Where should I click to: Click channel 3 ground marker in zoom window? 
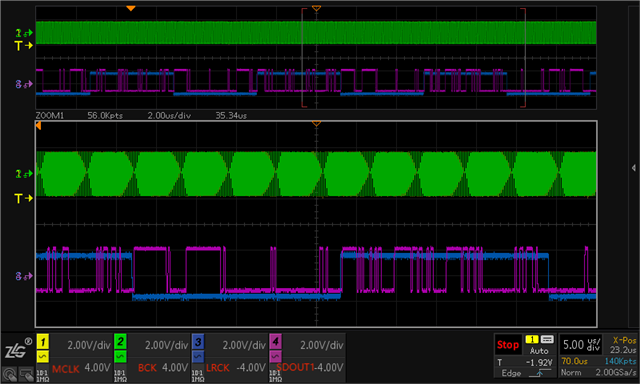[24, 276]
